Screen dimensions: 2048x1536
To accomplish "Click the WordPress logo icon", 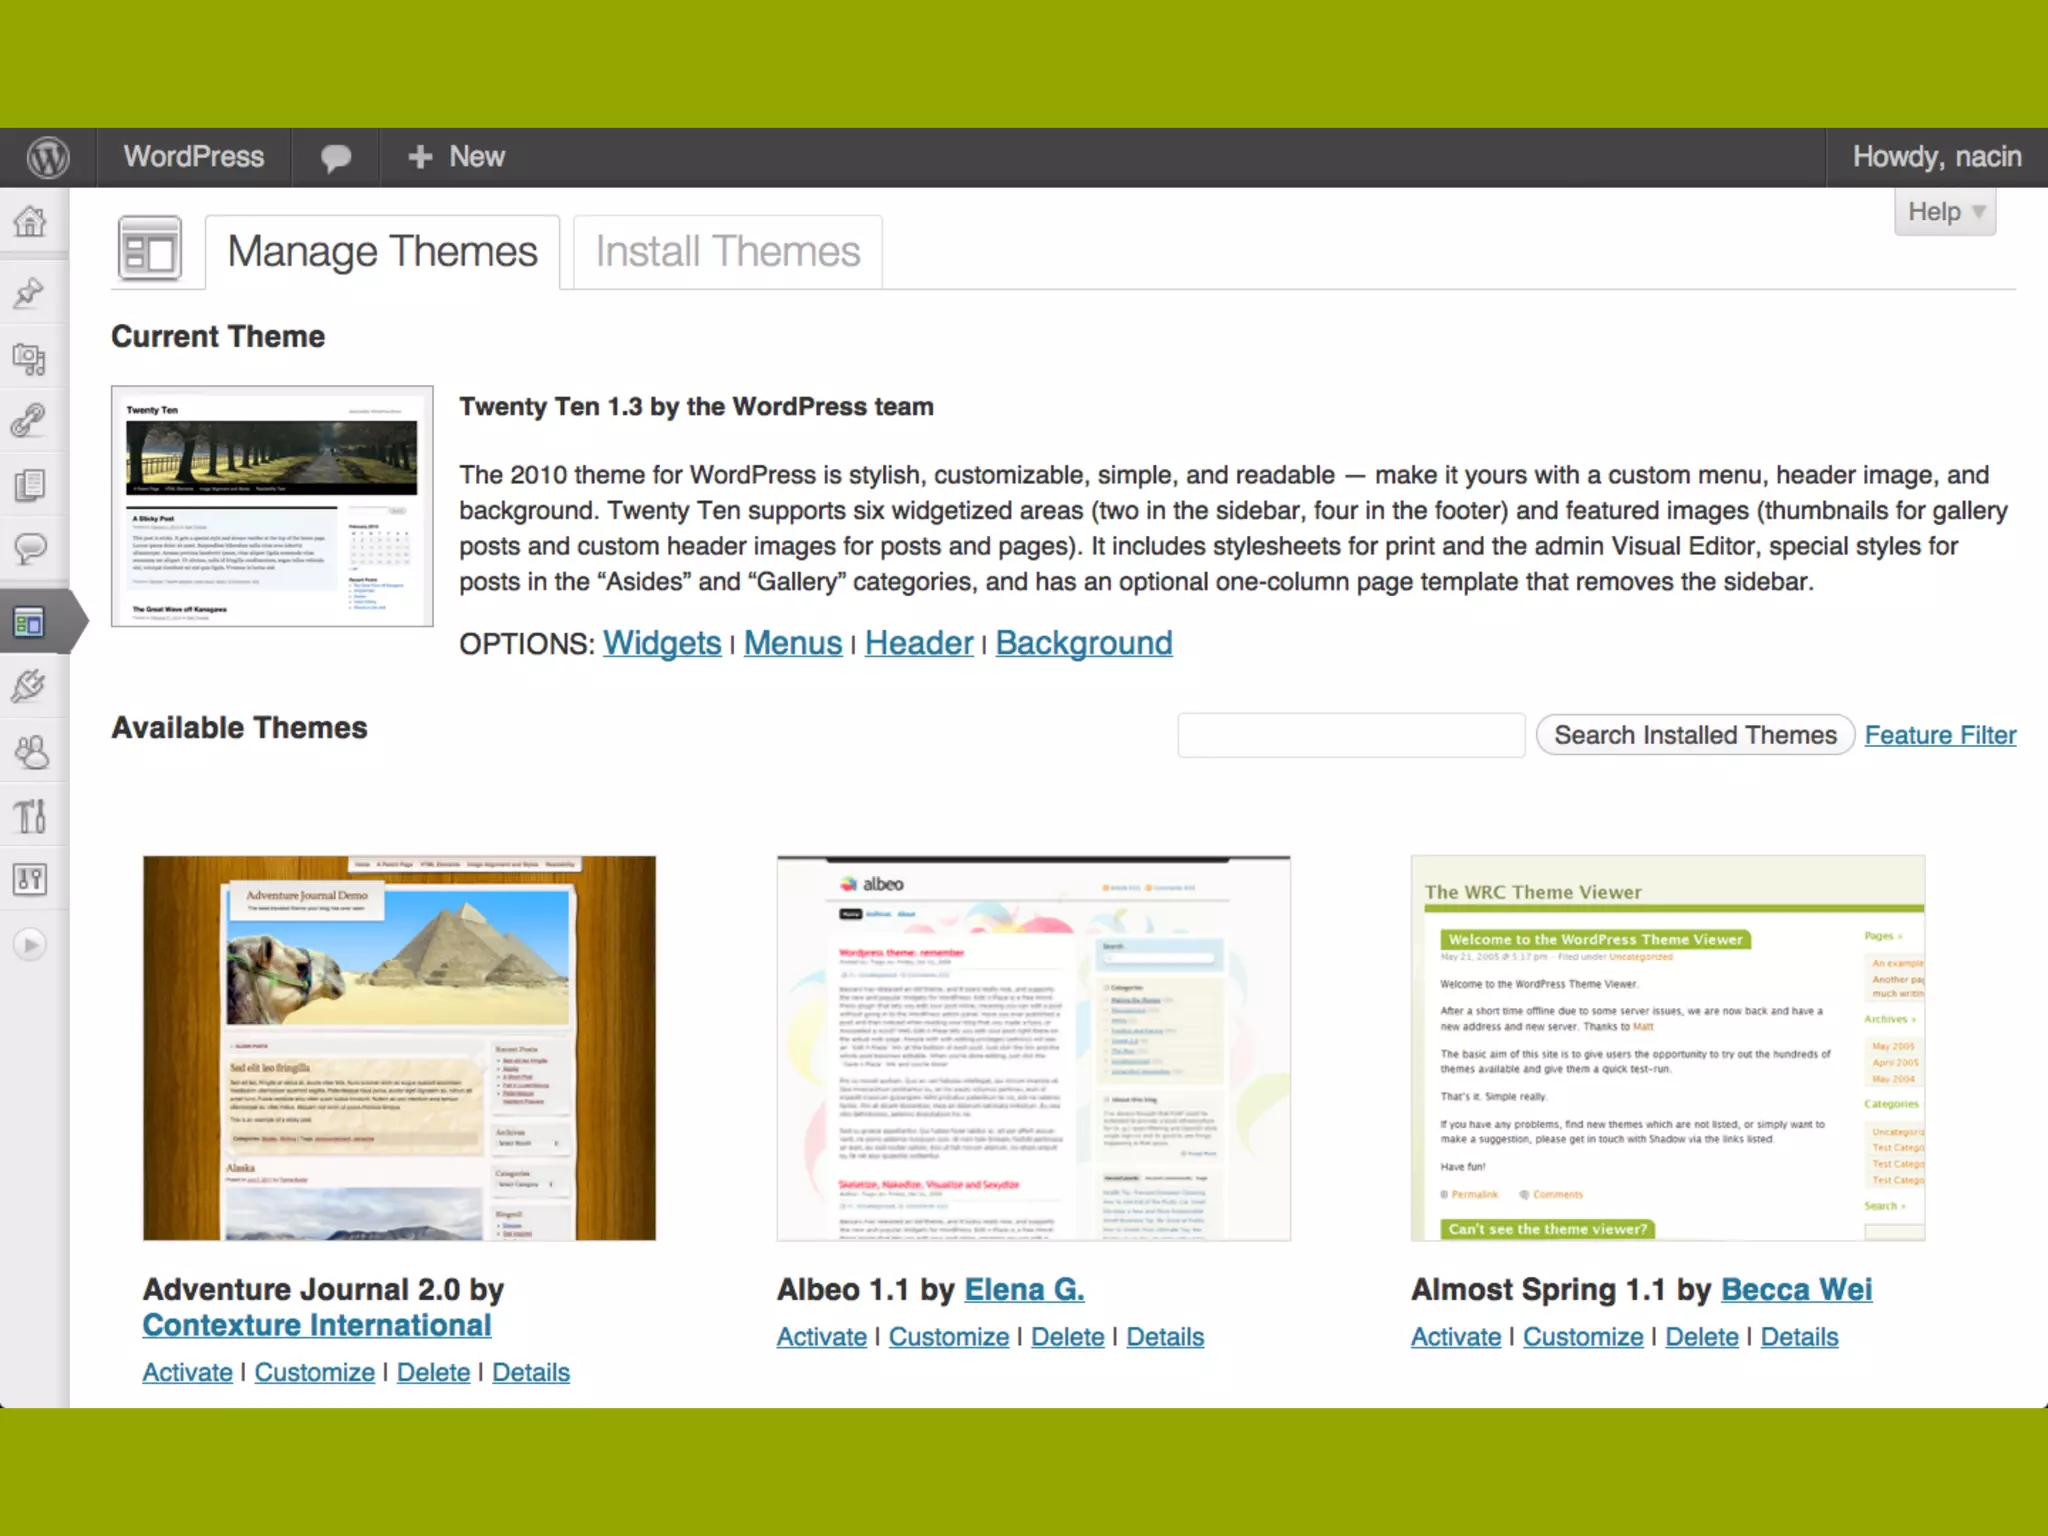I will 47,158.
